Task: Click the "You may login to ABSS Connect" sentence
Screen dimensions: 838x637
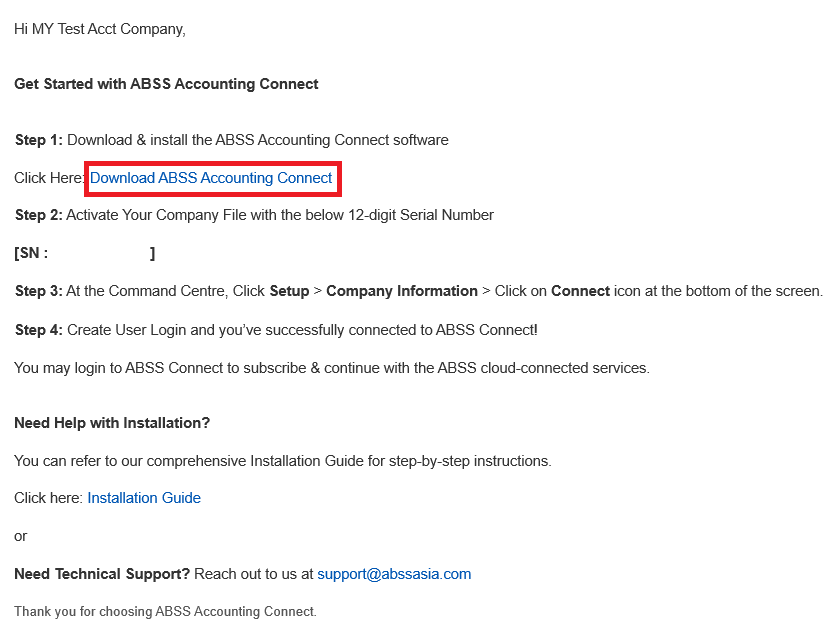Action: [x=331, y=368]
